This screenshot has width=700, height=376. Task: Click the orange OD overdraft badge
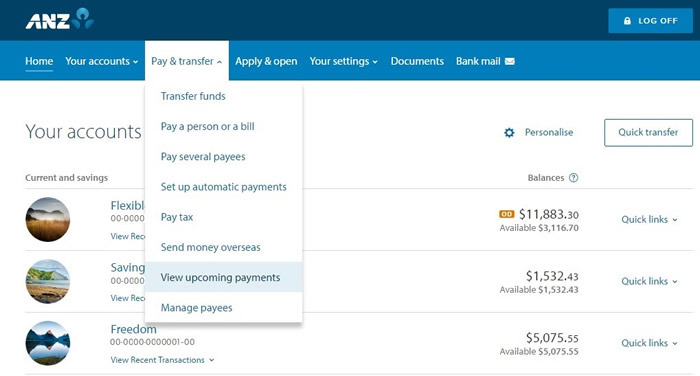tap(506, 214)
